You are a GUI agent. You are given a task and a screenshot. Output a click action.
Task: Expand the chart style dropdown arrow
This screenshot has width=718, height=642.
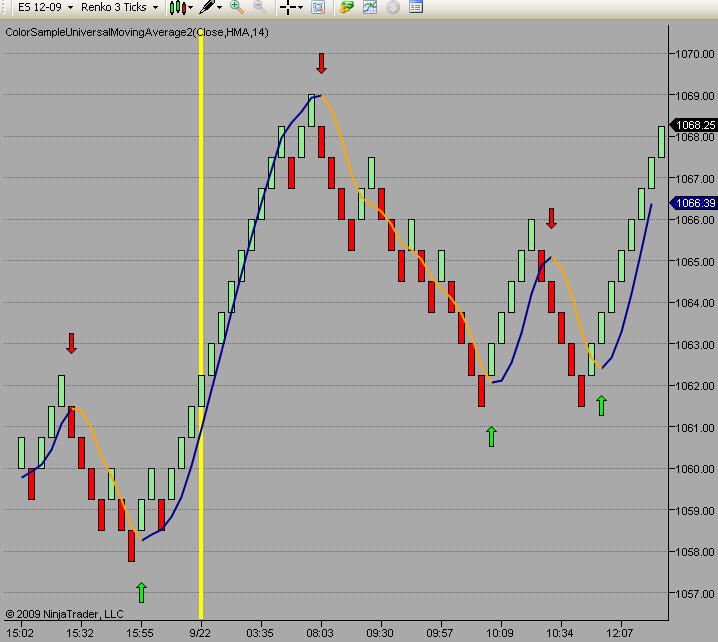(190, 8)
